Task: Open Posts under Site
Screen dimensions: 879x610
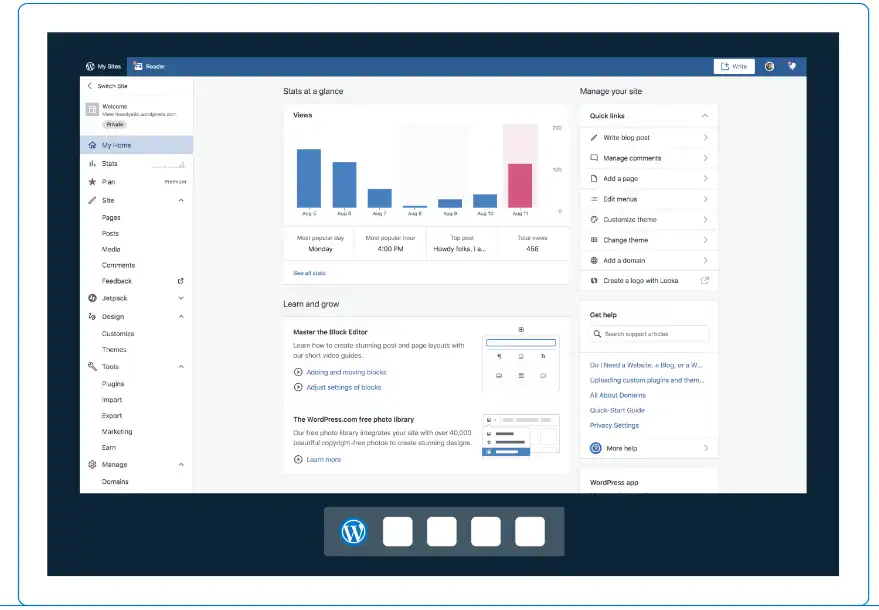Action: click(x=110, y=233)
